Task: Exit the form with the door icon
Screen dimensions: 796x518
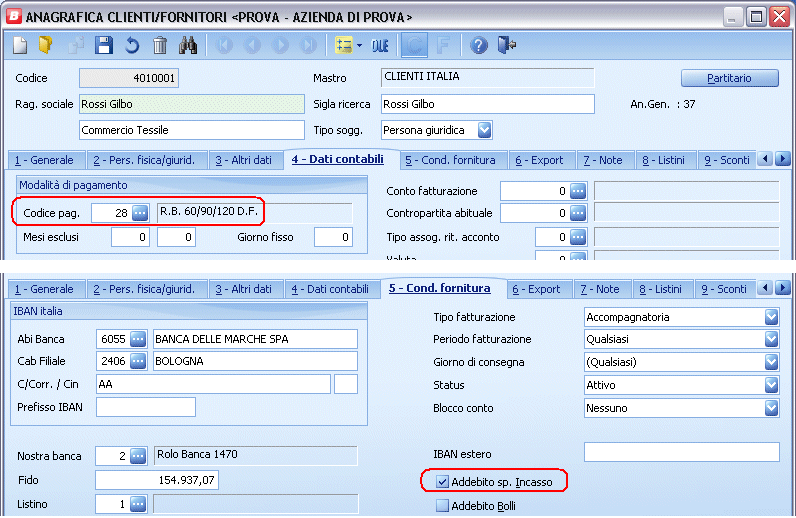Action: tap(507, 45)
